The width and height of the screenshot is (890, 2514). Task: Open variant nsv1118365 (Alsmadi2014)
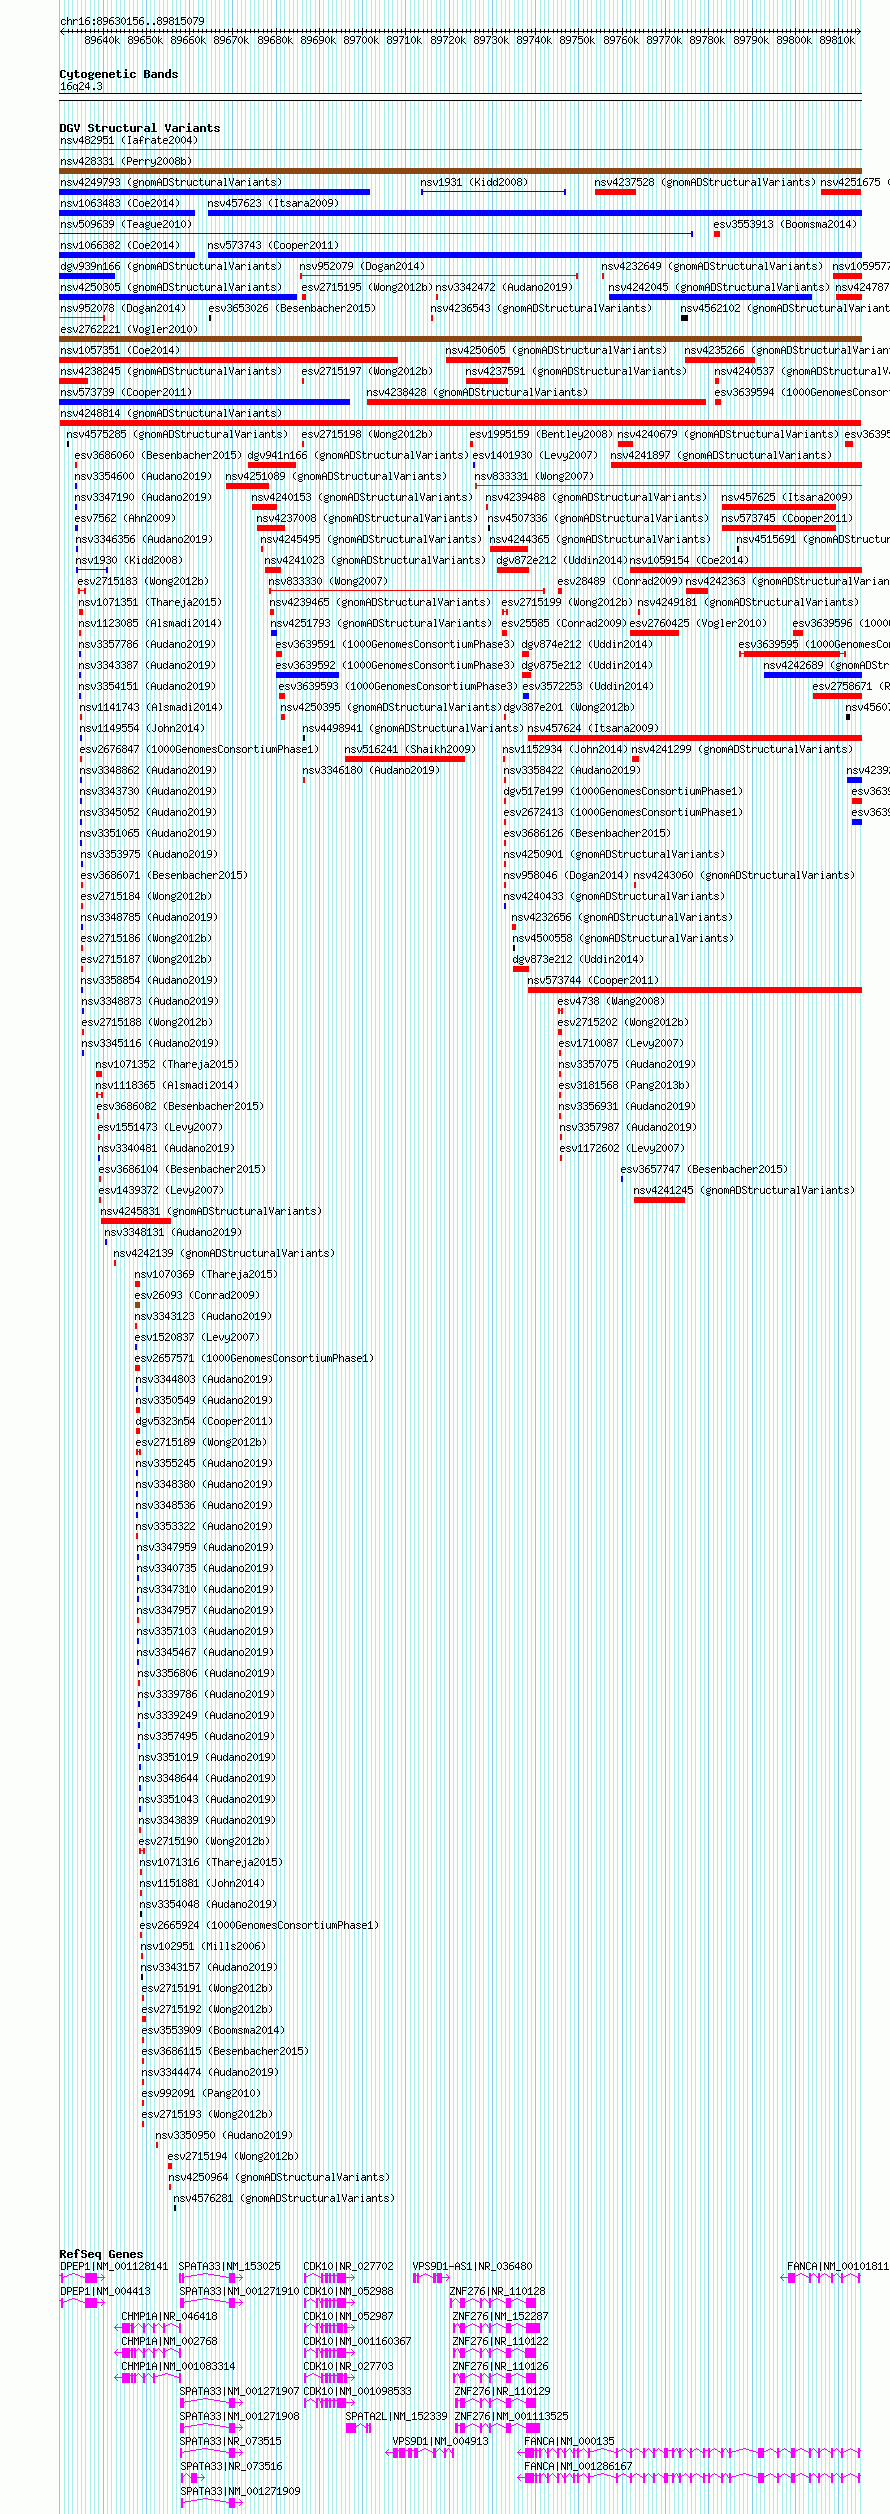(167, 1085)
